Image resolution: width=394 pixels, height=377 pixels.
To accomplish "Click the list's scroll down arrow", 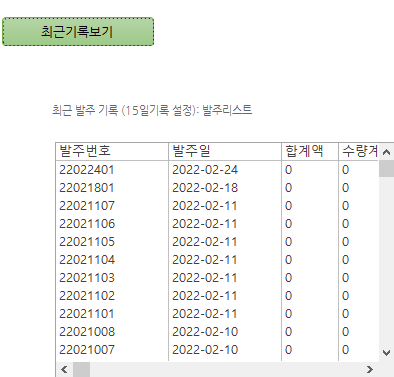I will (x=386, y=353).
